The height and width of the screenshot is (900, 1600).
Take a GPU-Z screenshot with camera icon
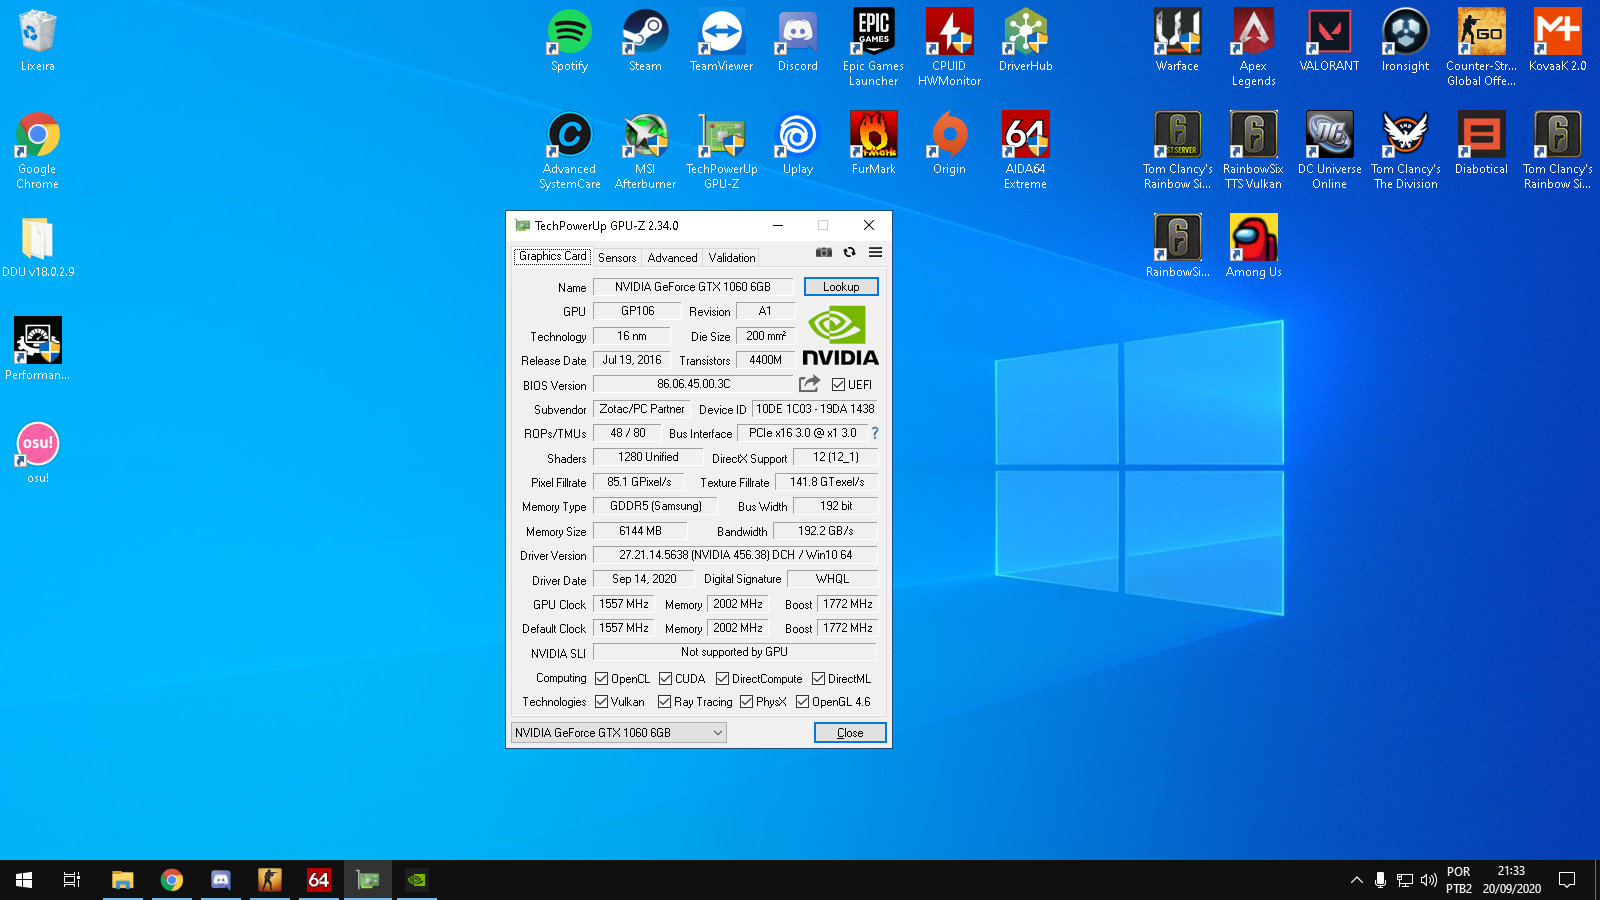pyautogui.click(x=823, y=252)
